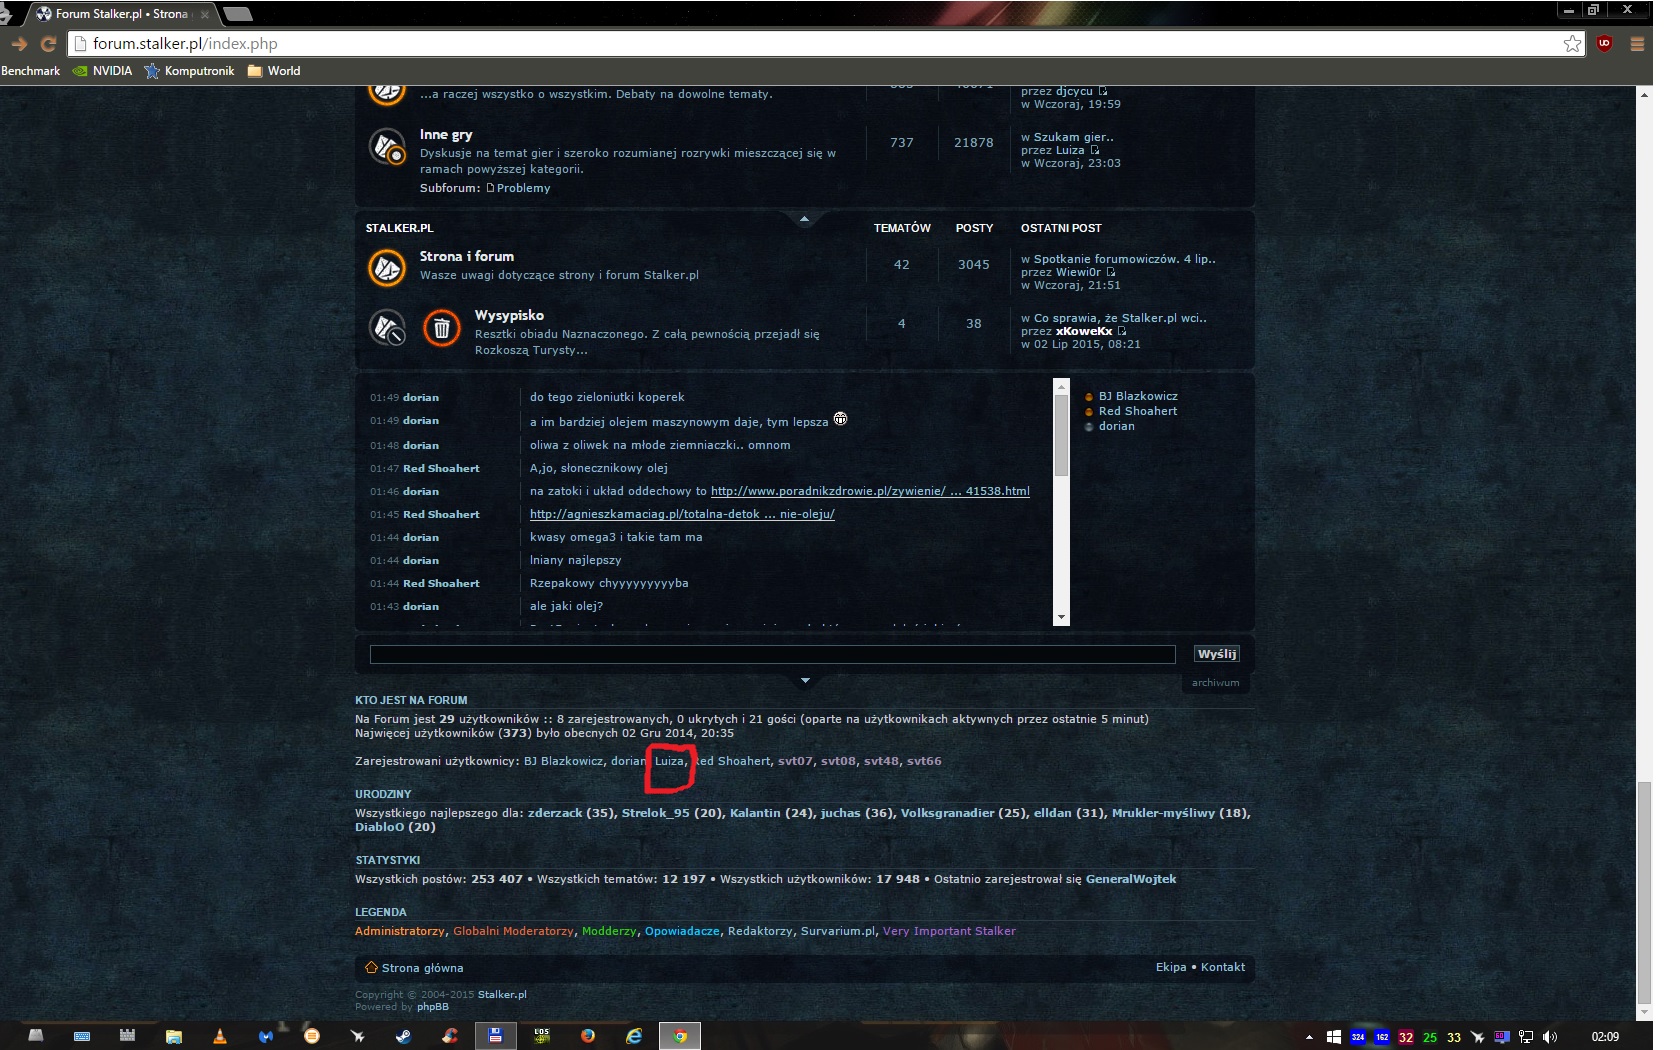Click the Wysypisko trash bin icon
1680x1050 pixels.
click(x=441, y=328)
